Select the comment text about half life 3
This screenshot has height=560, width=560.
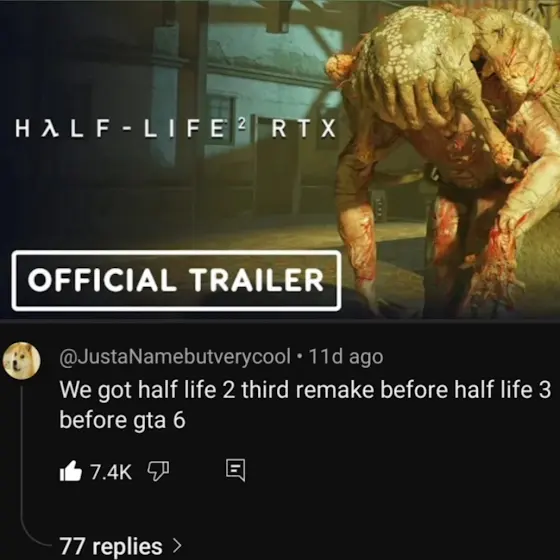(305, 404)
